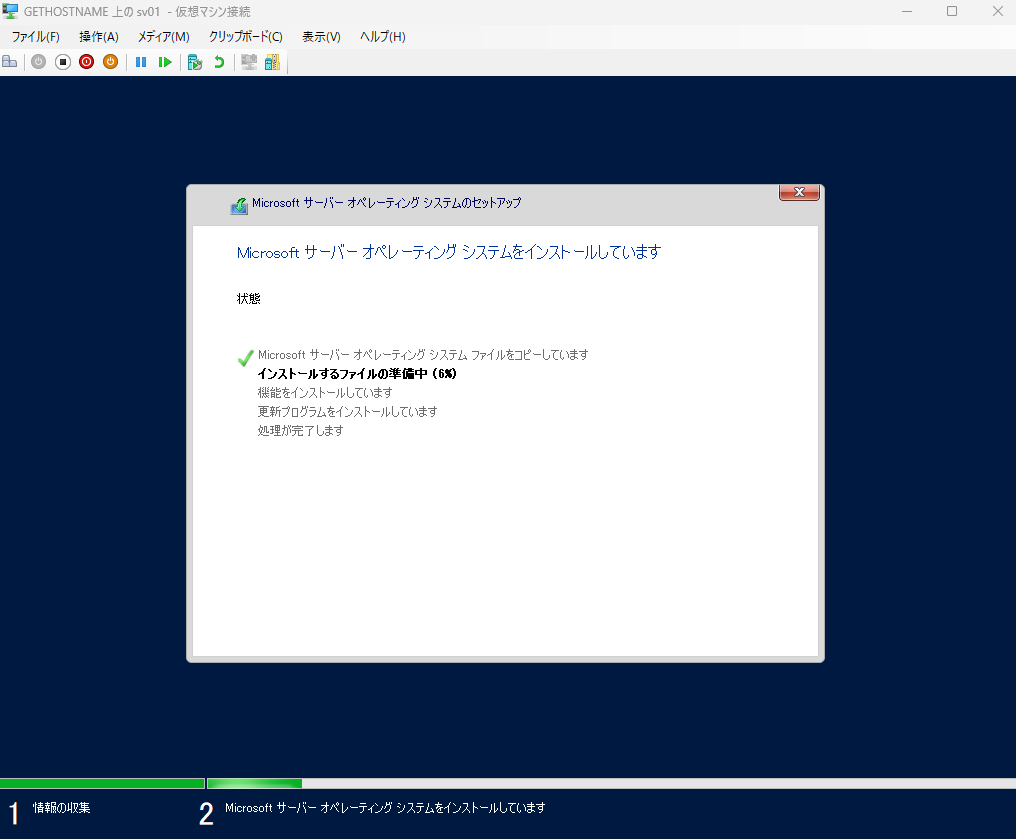Click the green Reset/resume play icon
The height and width of the screenshot is (839, 1016).
pos(165,62)
